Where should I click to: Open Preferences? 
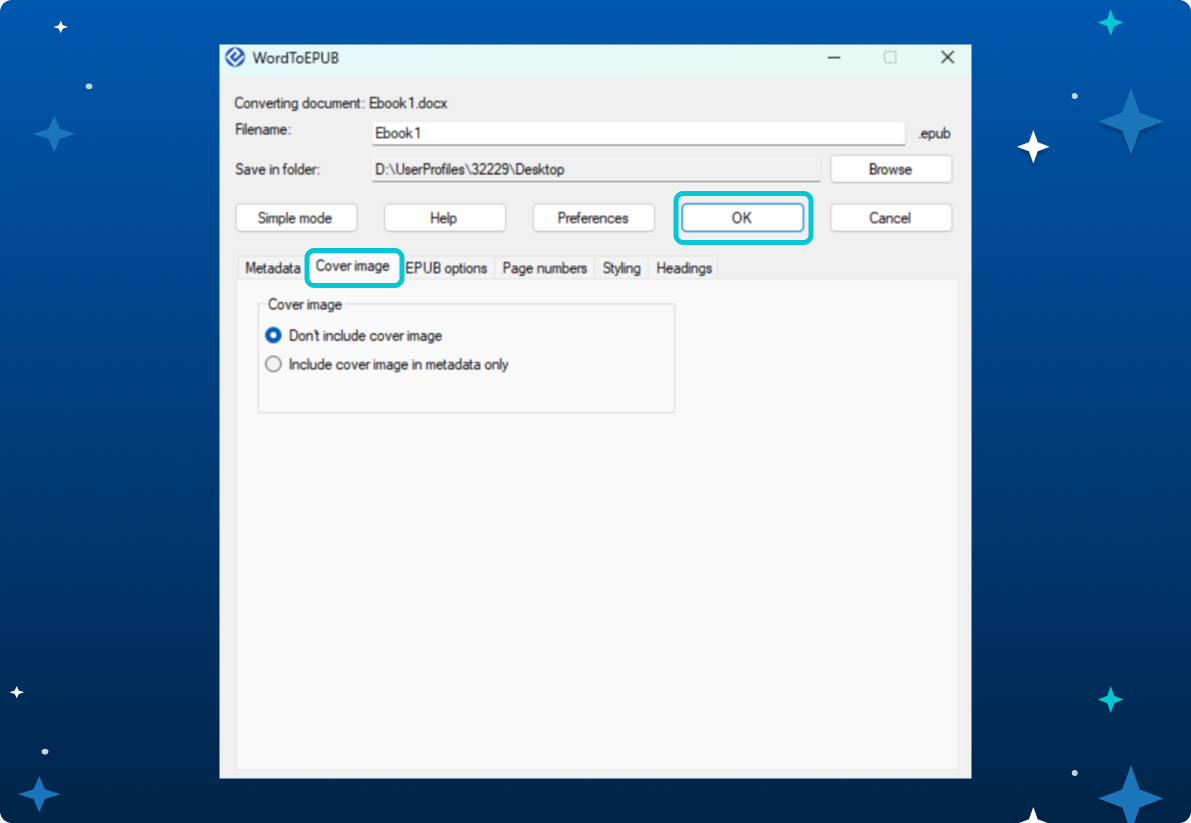[x=593, y=218]
